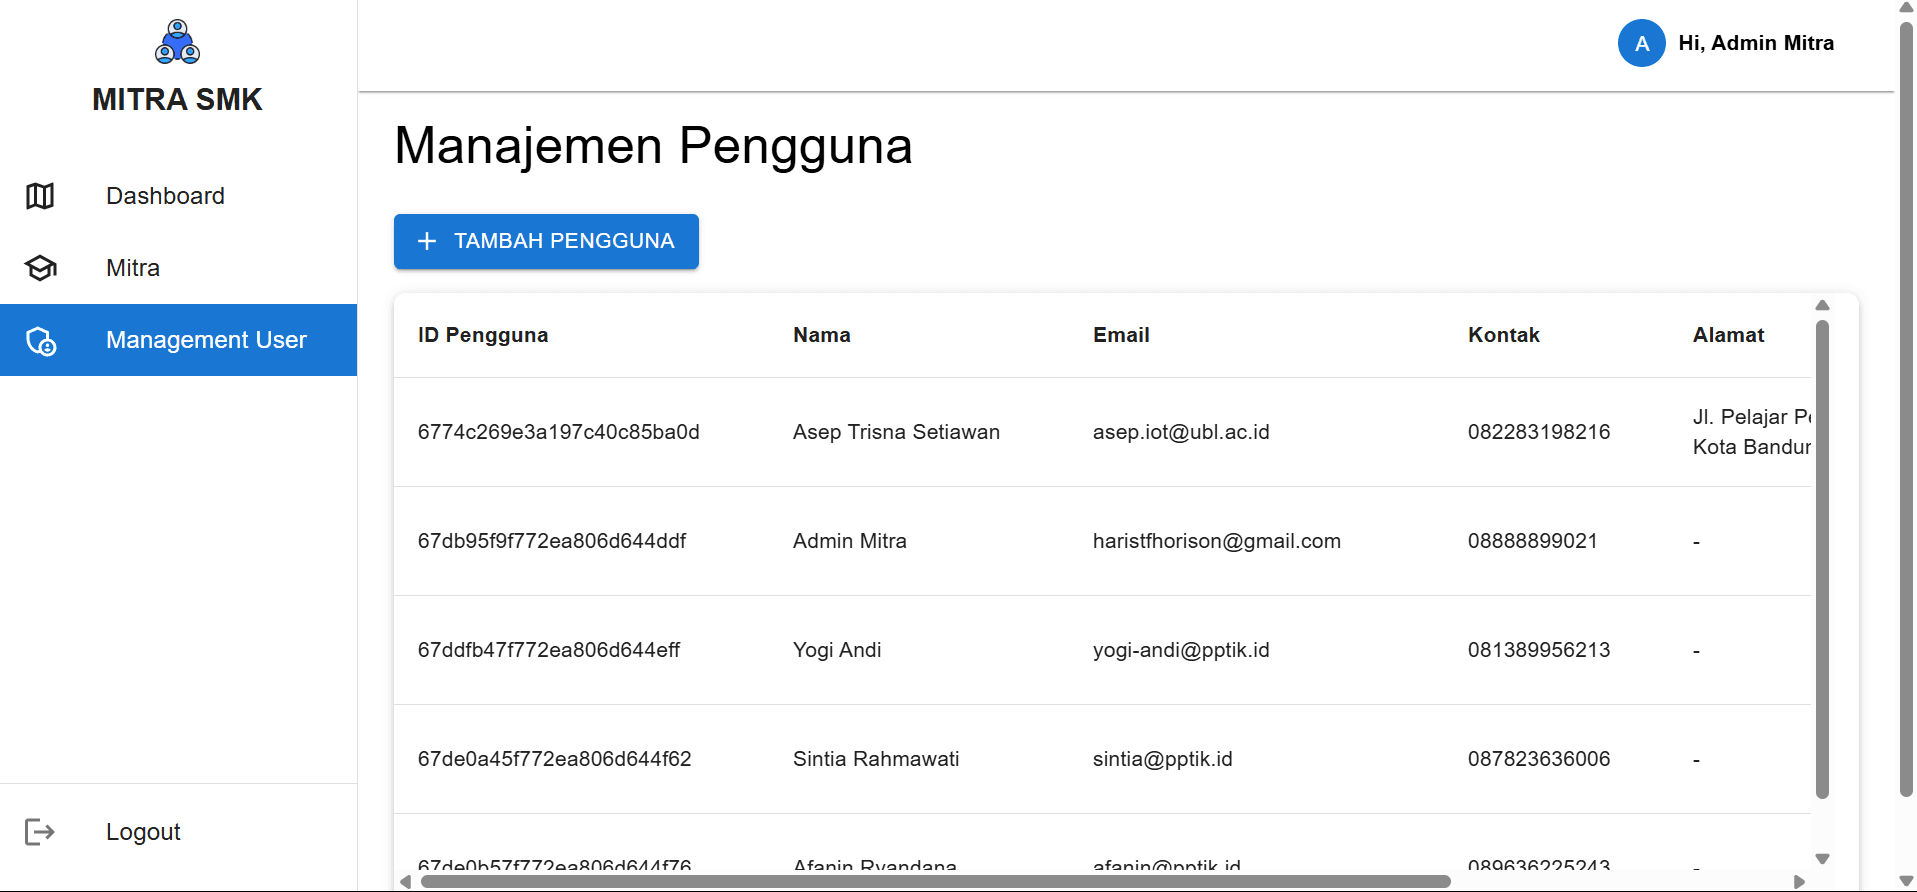Click table's vertical scrollbar up arrow
Image resolution: width=1917 pixels, height=892 pixels.
pyautogui.click(x=1822, y=305)
